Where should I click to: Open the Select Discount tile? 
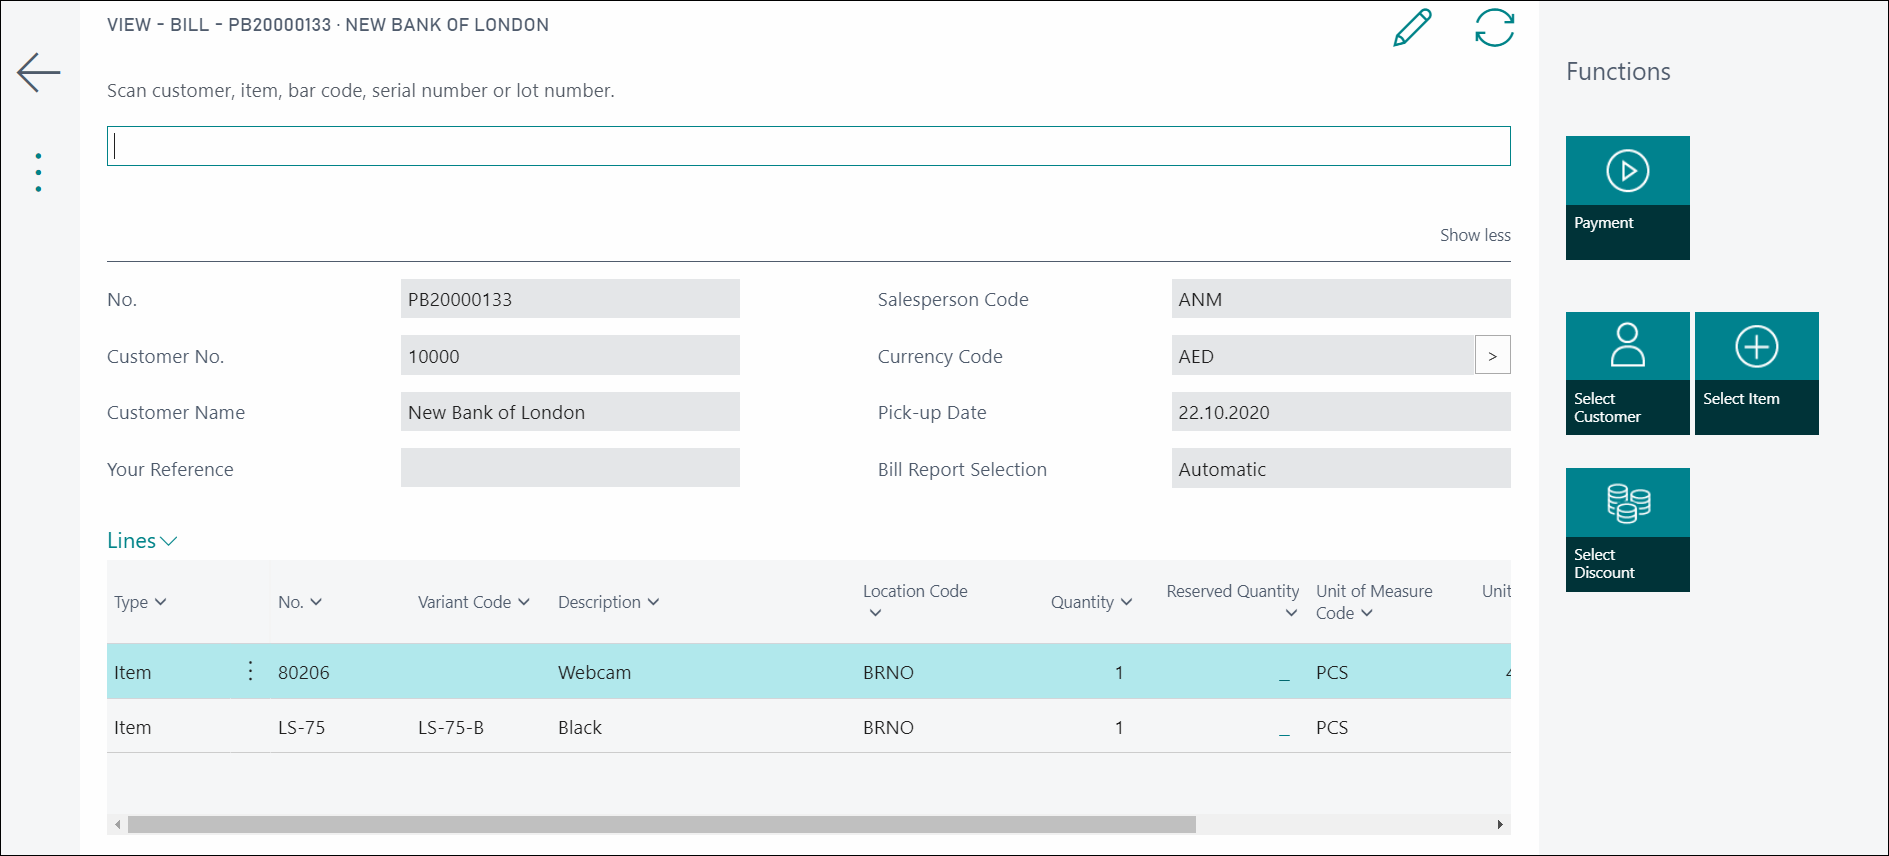[x=1627, y=530]
